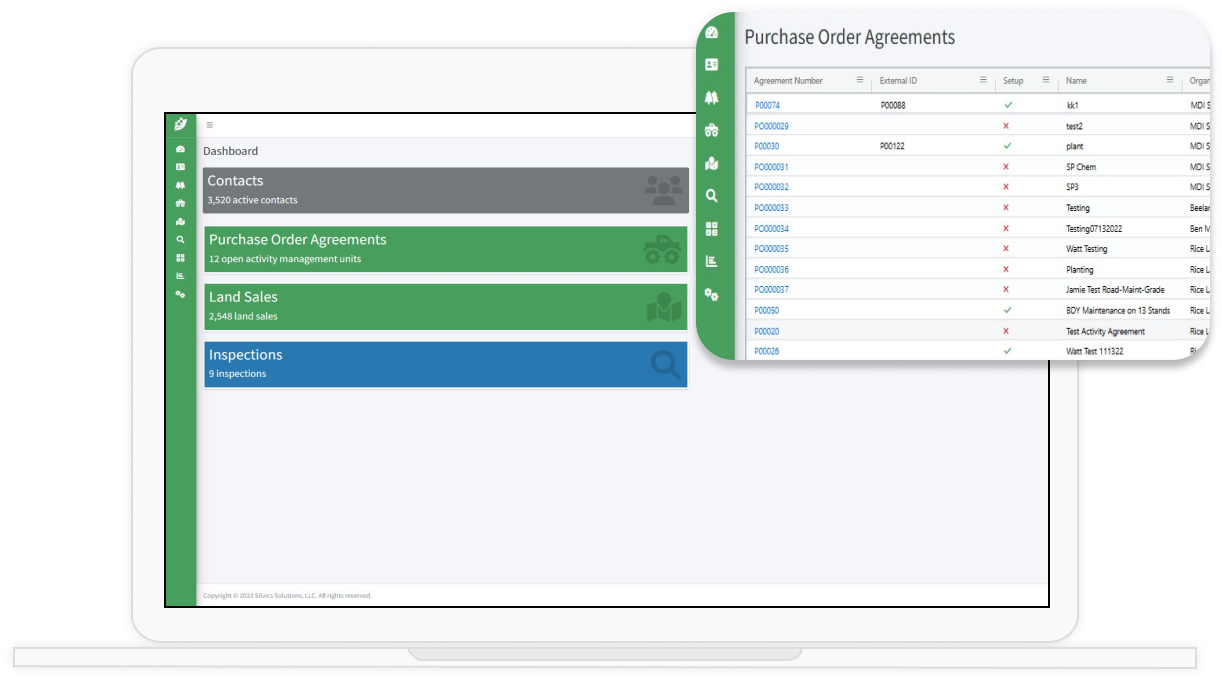The image size is (1222, 681).
Task: Click the tractor icon in the Purchase Order Agreements sidebar
Action: click(x=711, y=130)
